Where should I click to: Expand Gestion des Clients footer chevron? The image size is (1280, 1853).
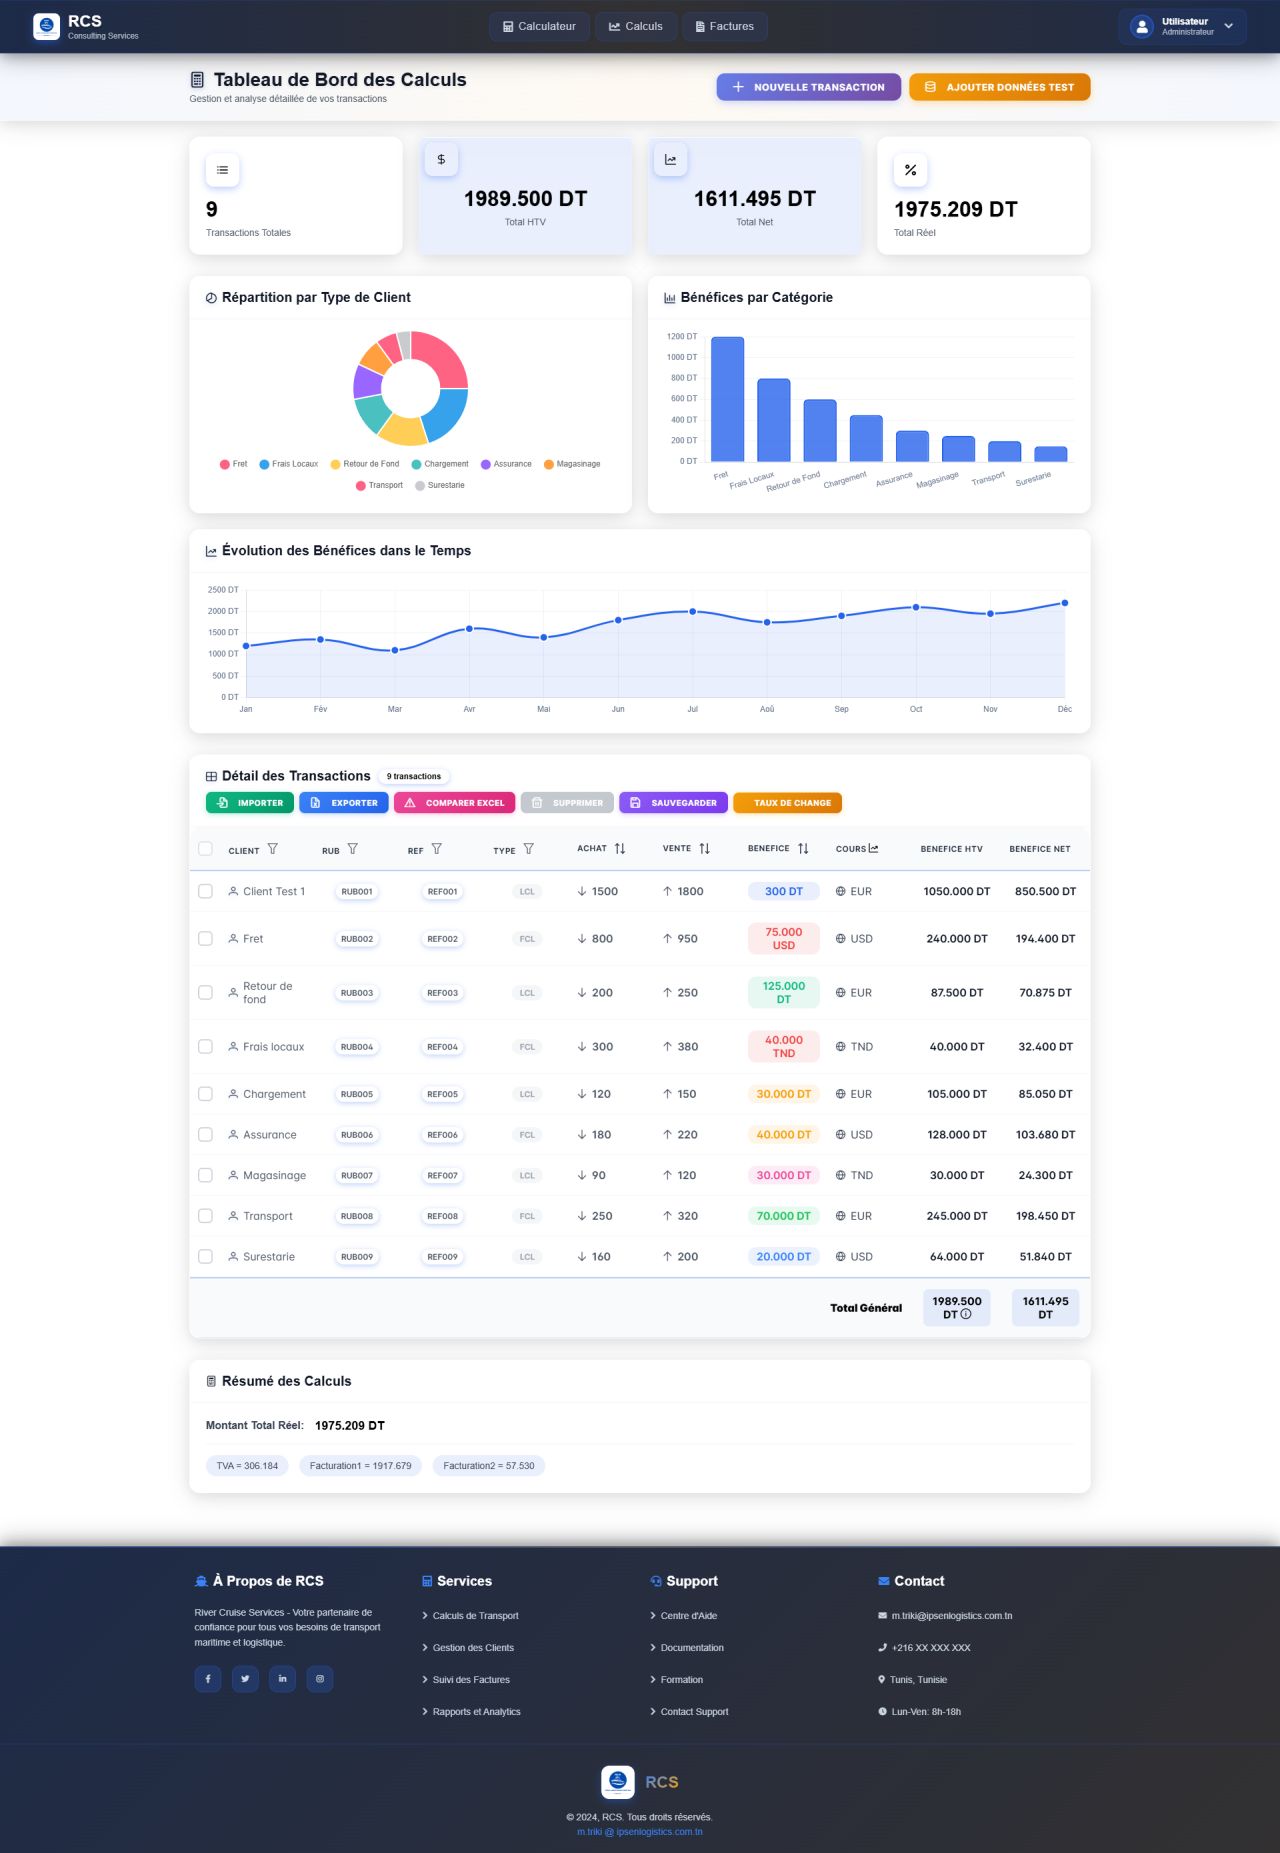coord(425,1648)
